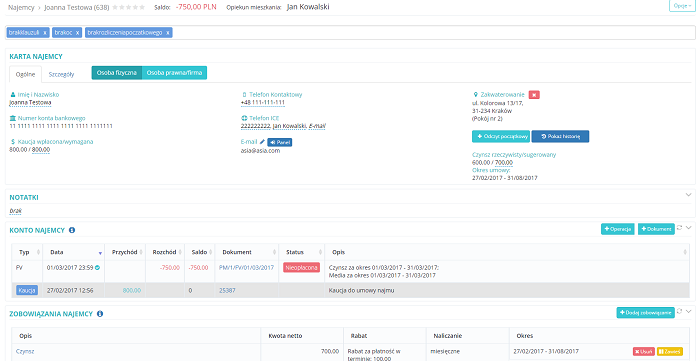Sort the table by Data column
The height and width of the screenshot is (361, 700).
pyautogui.click(x=74, y=252)
